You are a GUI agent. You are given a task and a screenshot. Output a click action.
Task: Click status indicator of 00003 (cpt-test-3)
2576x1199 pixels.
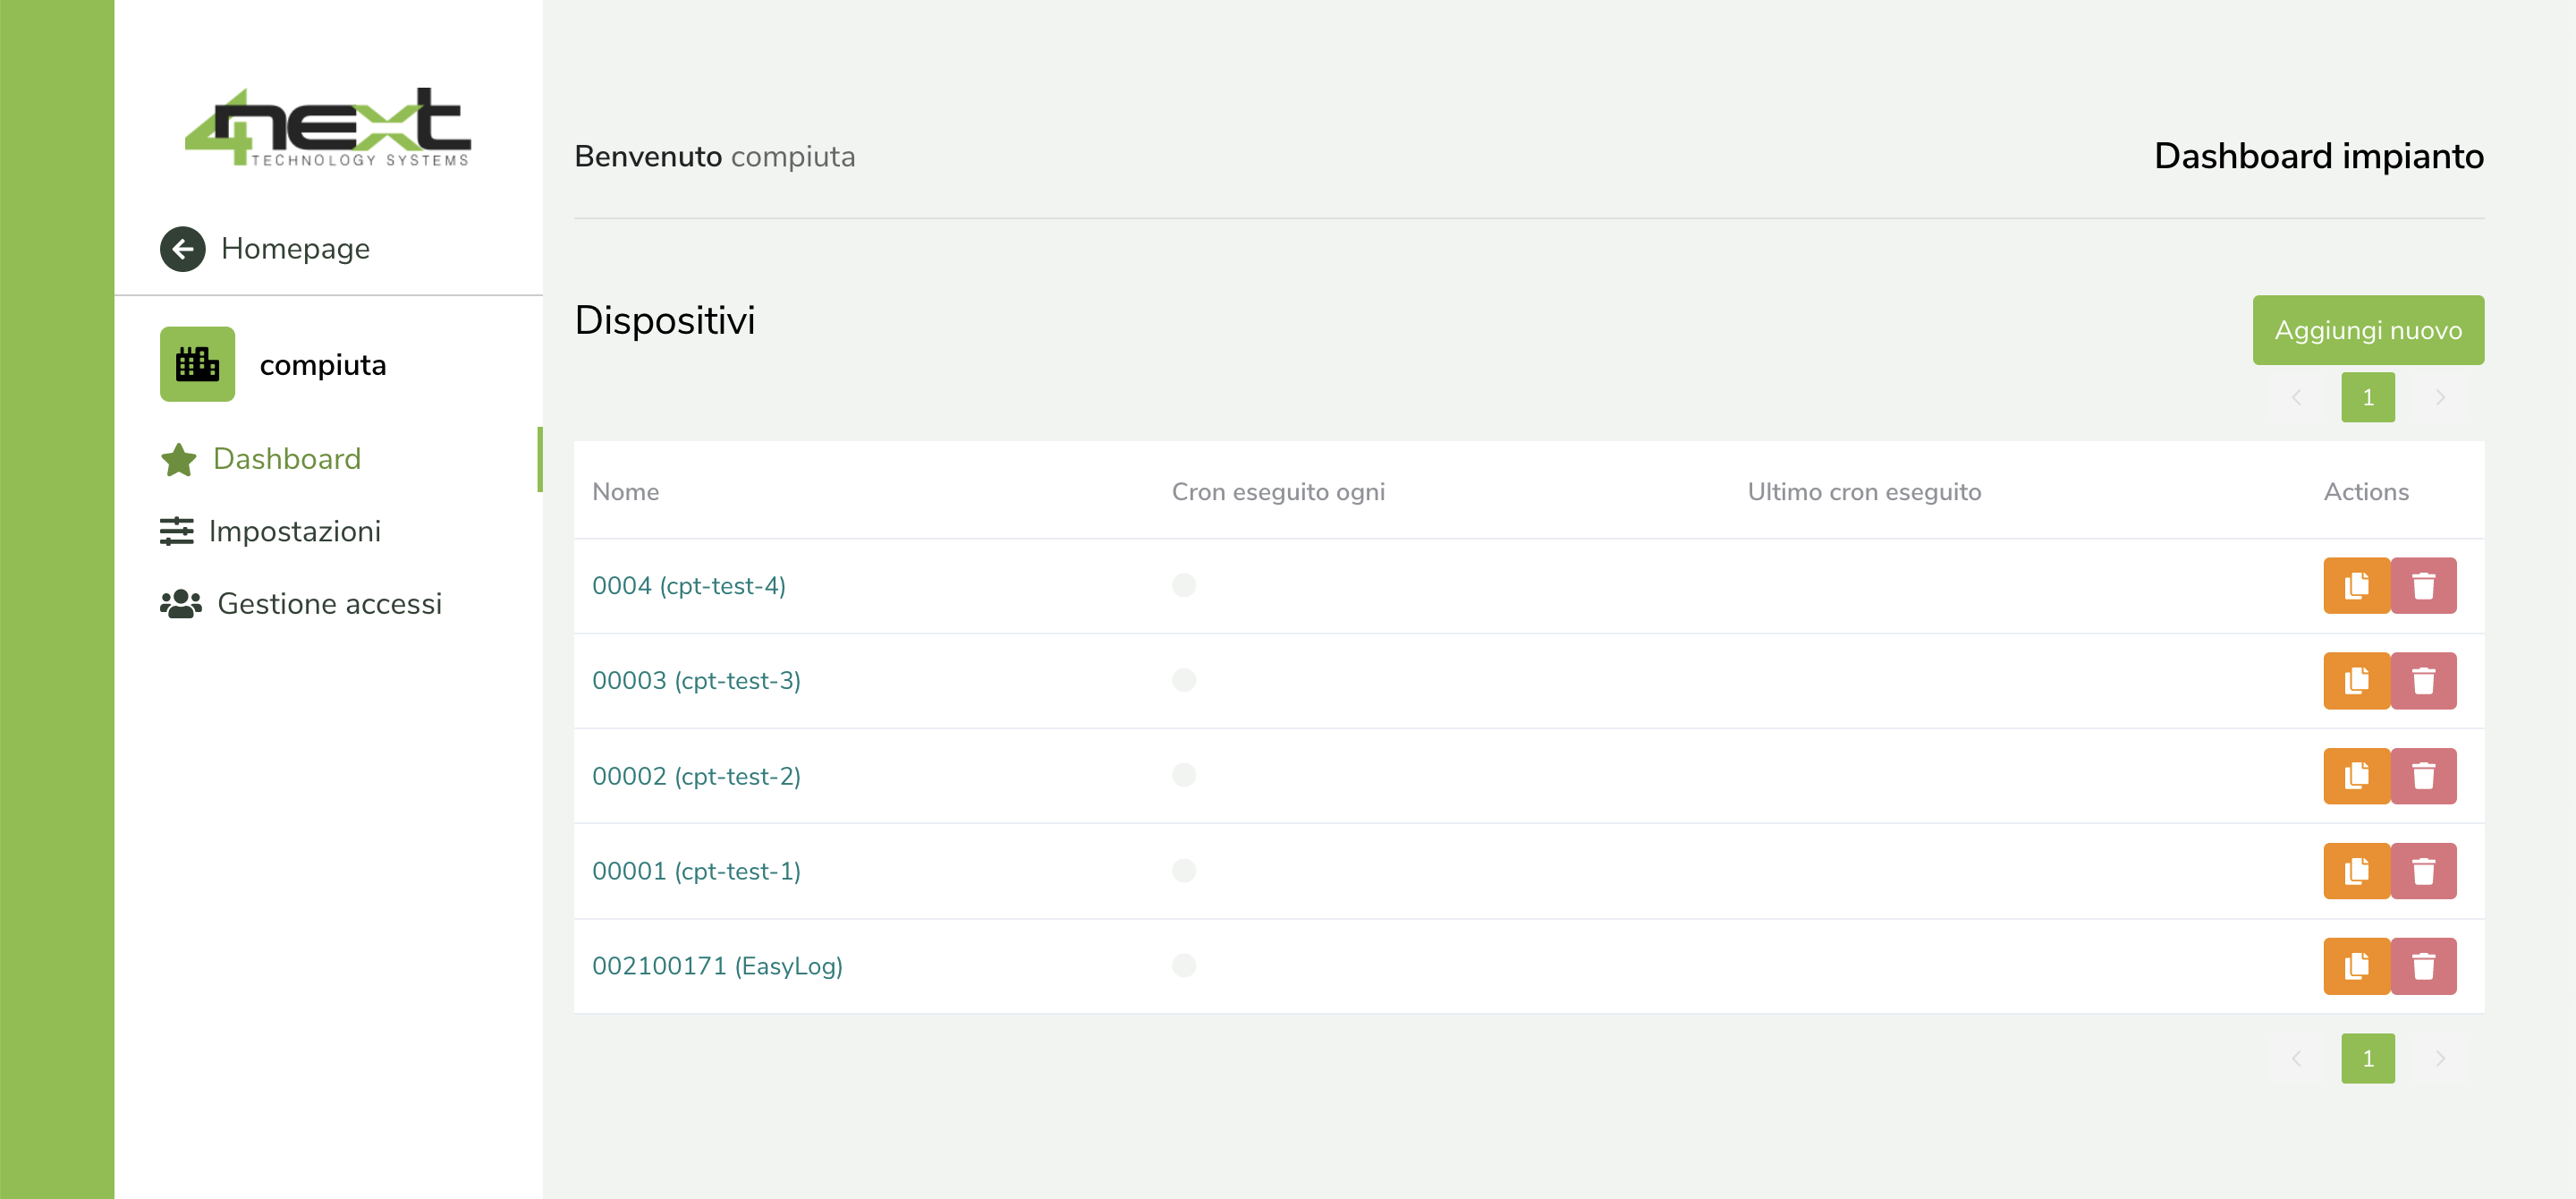pyautogui.click(x=1183, y=680)
